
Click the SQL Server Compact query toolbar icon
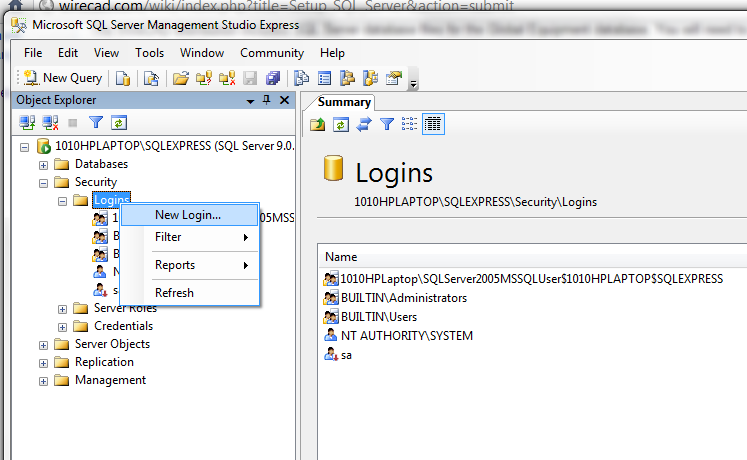151,78
